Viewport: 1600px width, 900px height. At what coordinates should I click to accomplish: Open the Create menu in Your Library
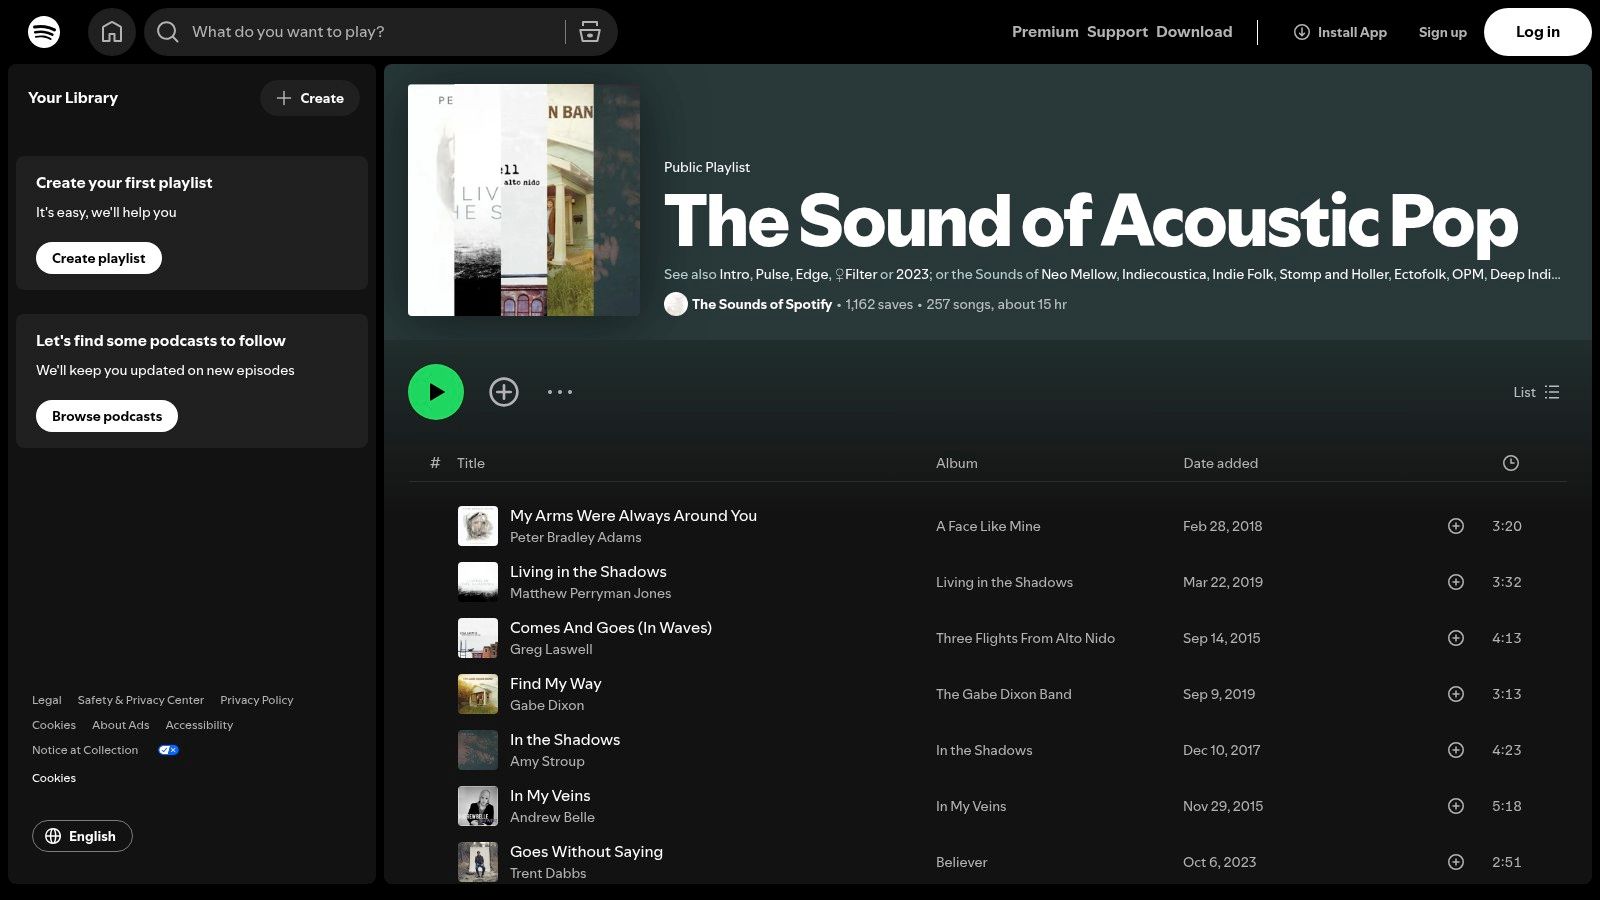[x=310, y=98]
